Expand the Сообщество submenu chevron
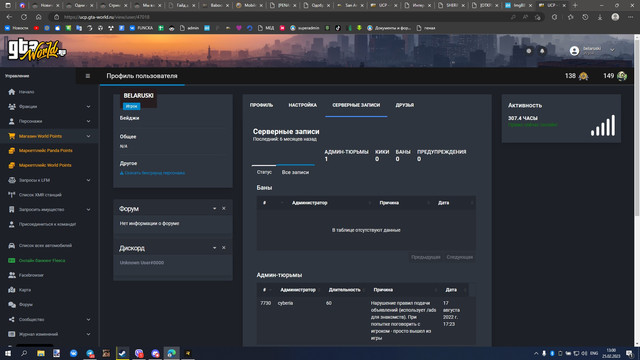 [x=89, y=319]
